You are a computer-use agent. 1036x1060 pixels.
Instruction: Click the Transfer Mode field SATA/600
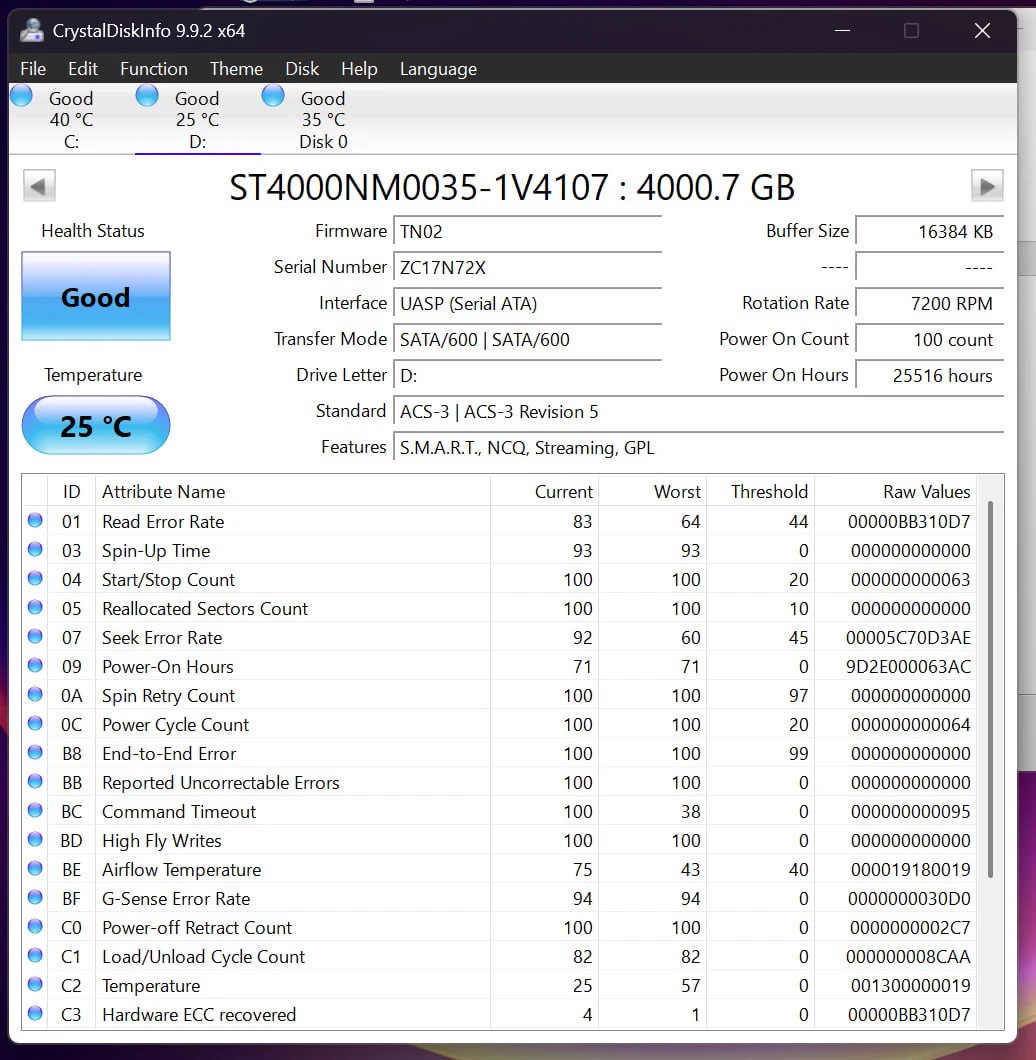coord(527,339)
